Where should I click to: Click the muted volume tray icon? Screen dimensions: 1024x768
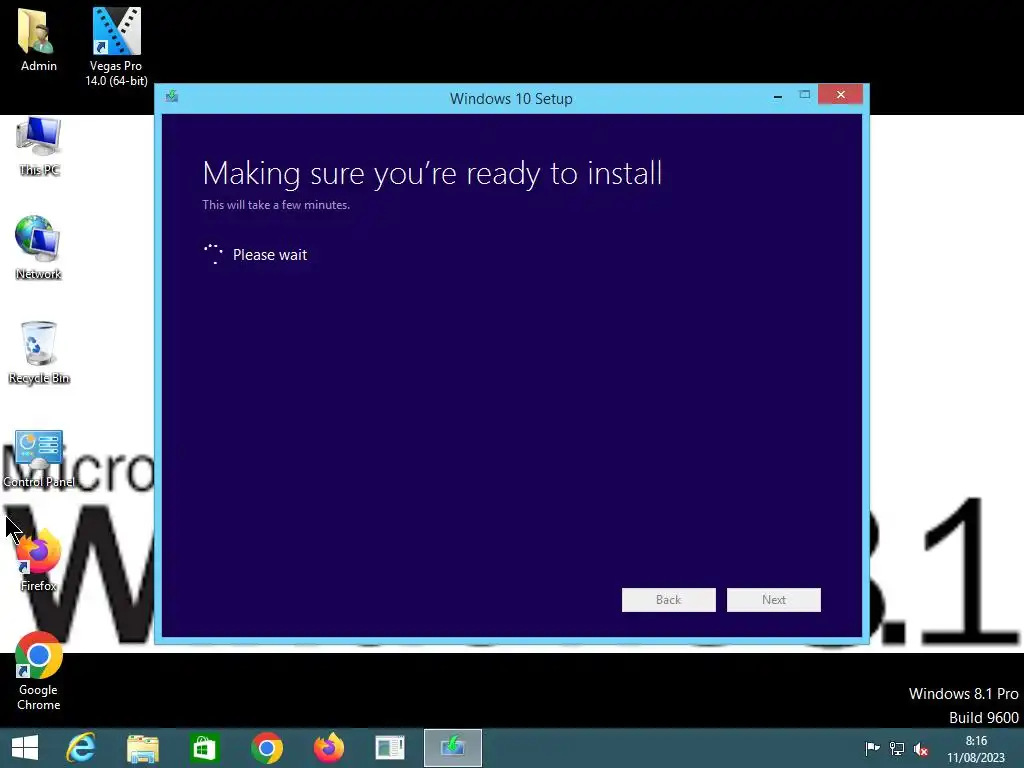[x=921, y=748]
